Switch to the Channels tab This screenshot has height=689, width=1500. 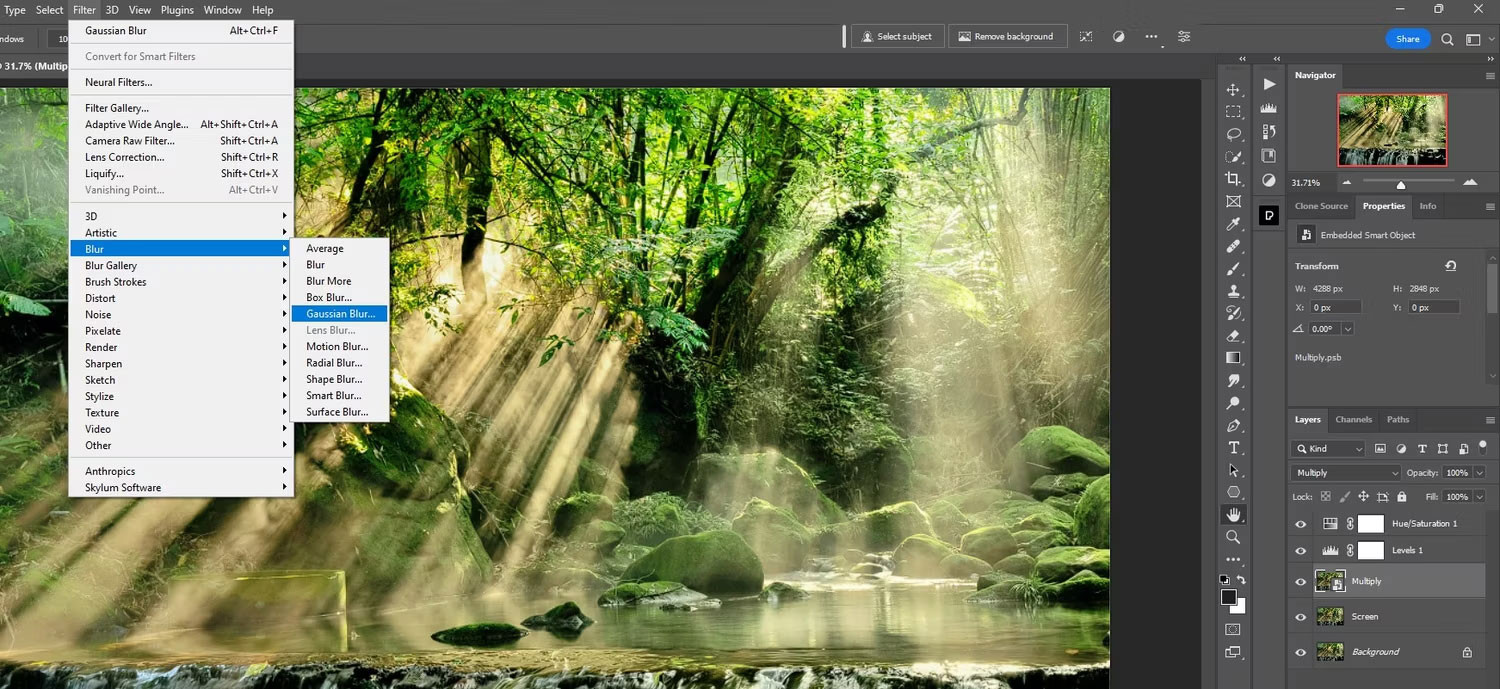tap(1353, 420)
